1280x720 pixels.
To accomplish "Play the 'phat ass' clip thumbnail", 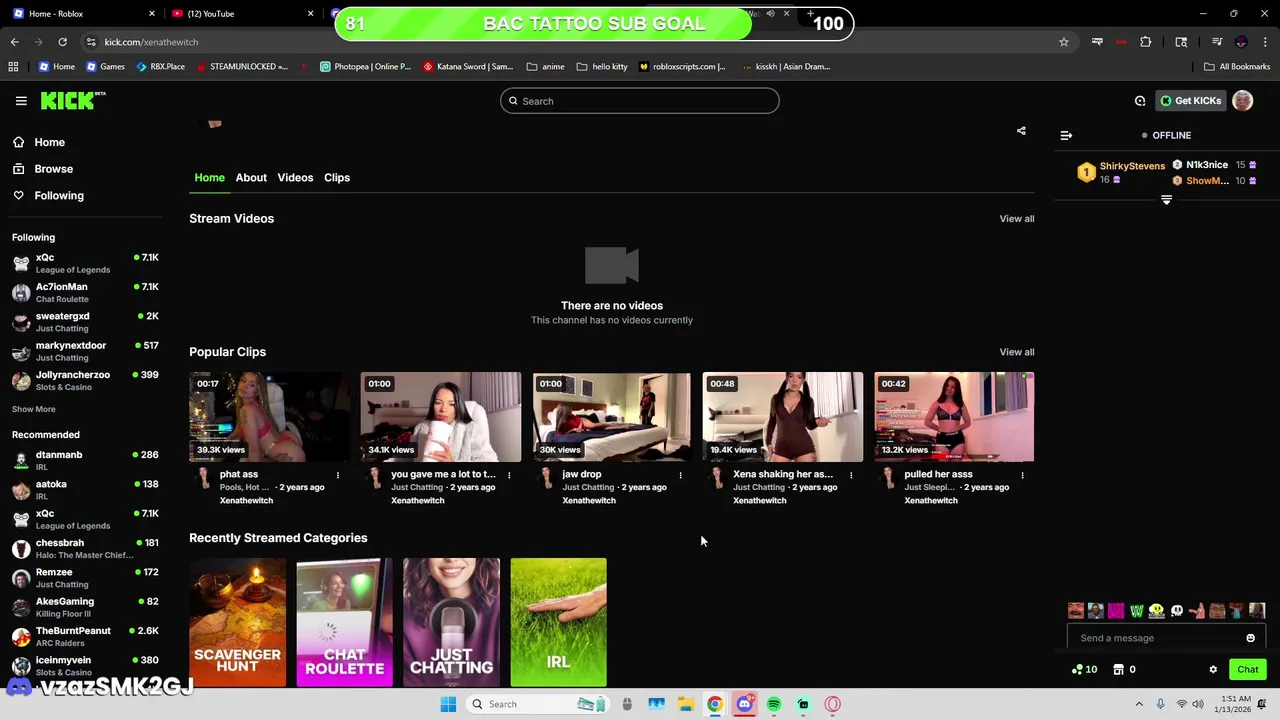I will tap(269, 417).
